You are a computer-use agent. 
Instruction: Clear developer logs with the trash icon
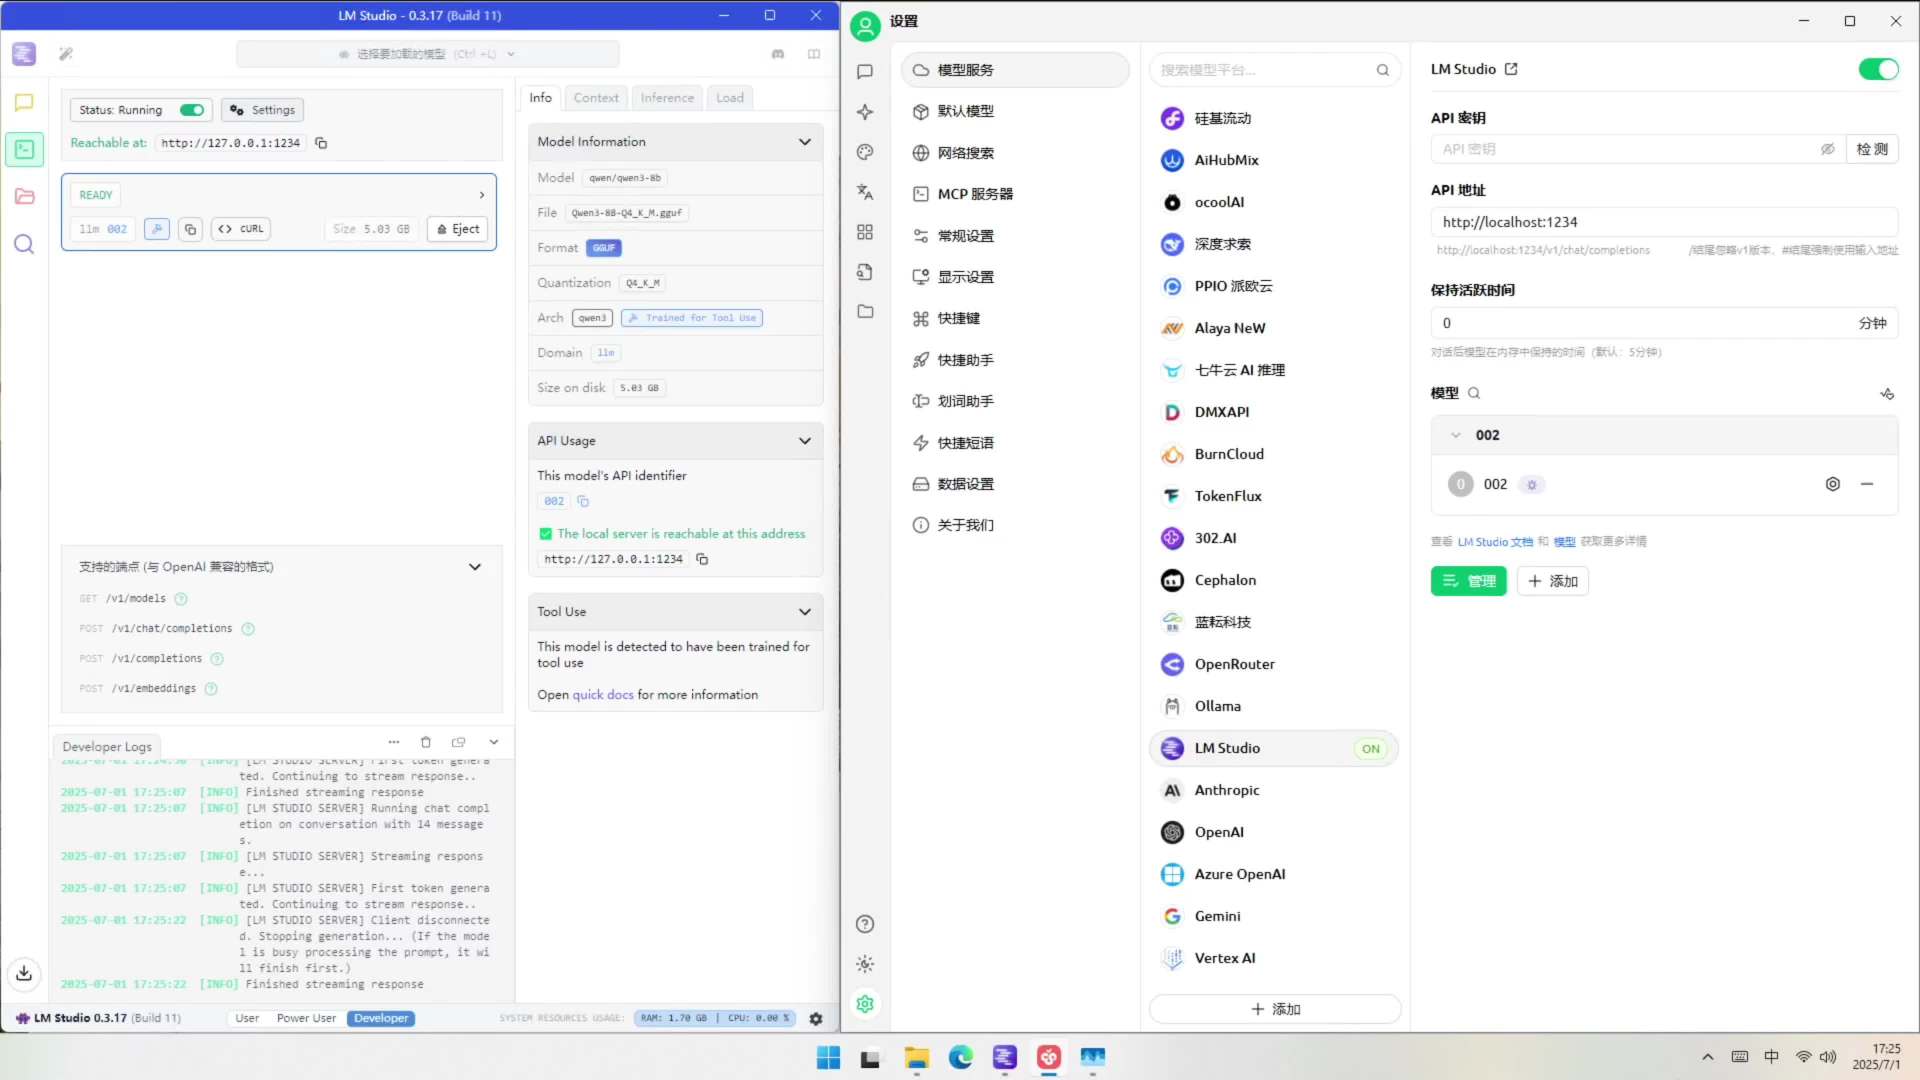pos(426,742)
